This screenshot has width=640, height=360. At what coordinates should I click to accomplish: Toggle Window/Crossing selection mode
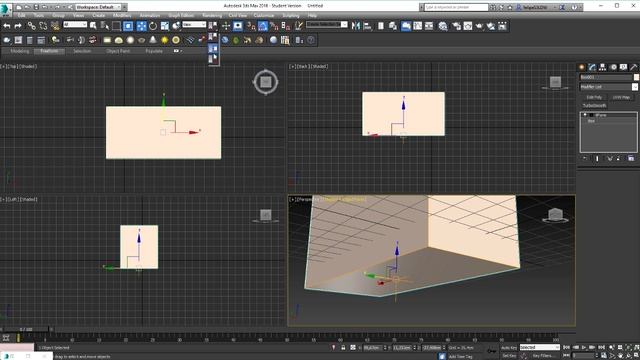pos(128,26)
